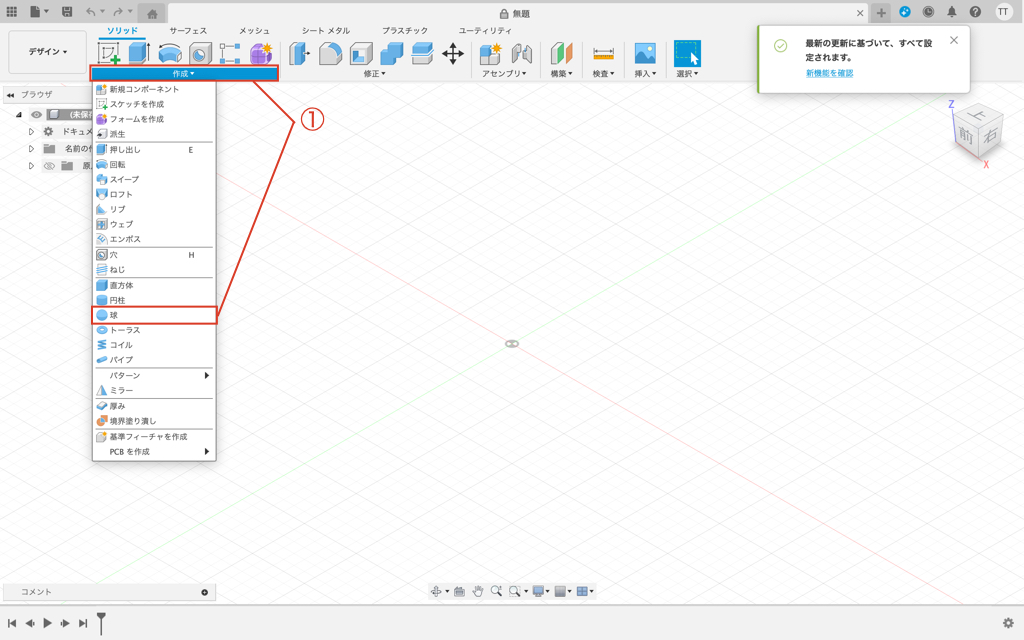Click the 上 face of the ViewCube
Viewport: 1024px width, 640px height.
tap(978, 116)
